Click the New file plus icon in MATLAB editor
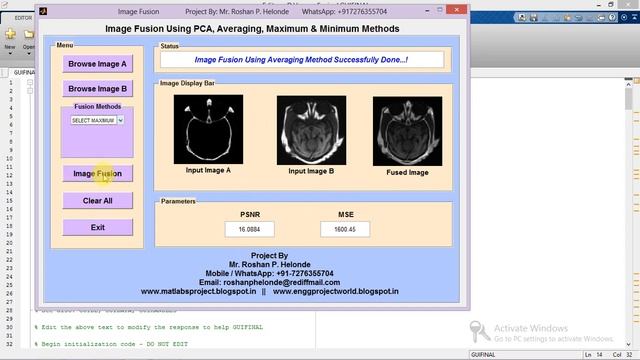Viewport: 640px width, 360px height. pyautogui.click(x=10, y=34)
